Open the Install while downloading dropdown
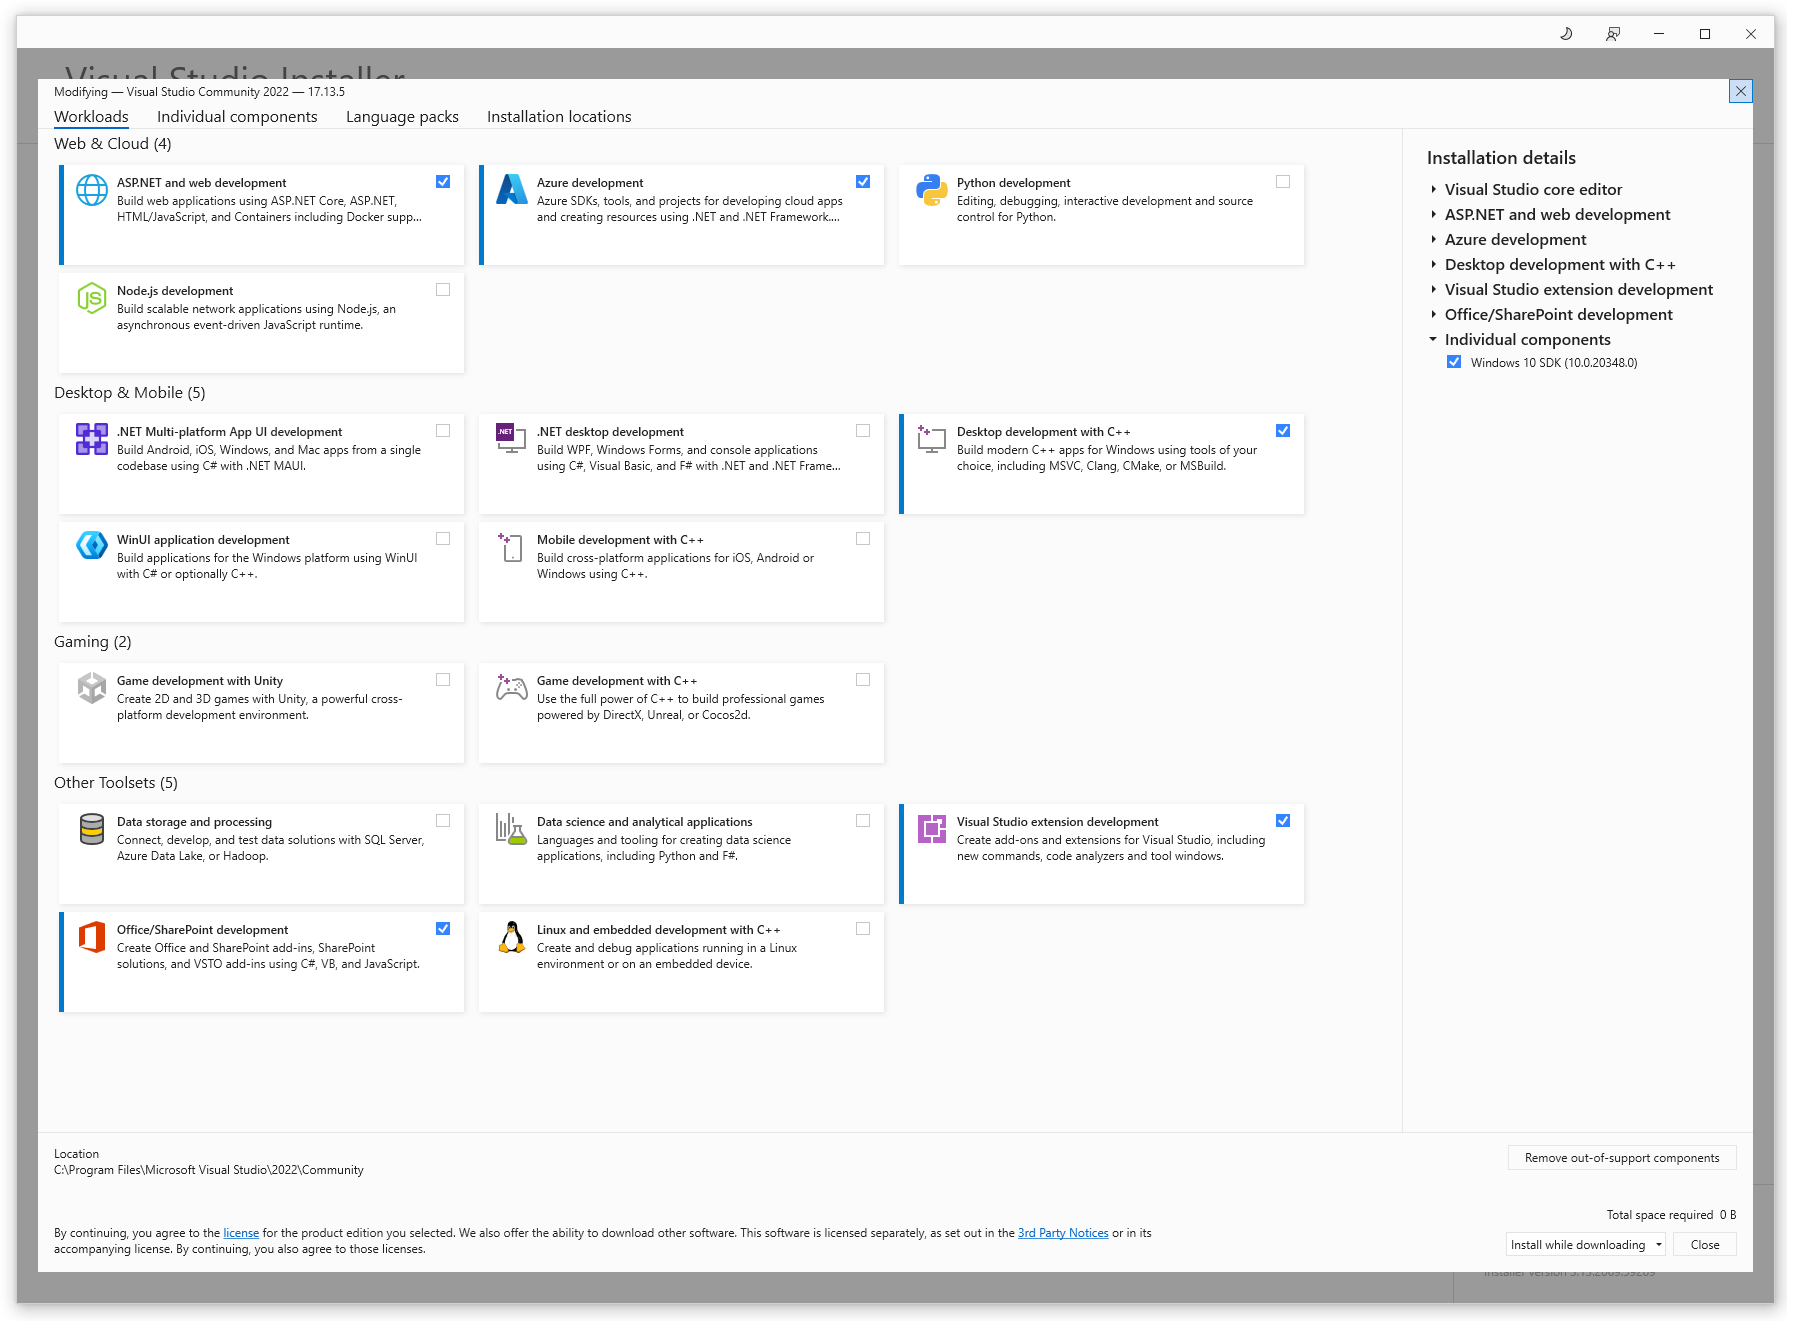1796x1321 pixels. coord(1586,1245)
